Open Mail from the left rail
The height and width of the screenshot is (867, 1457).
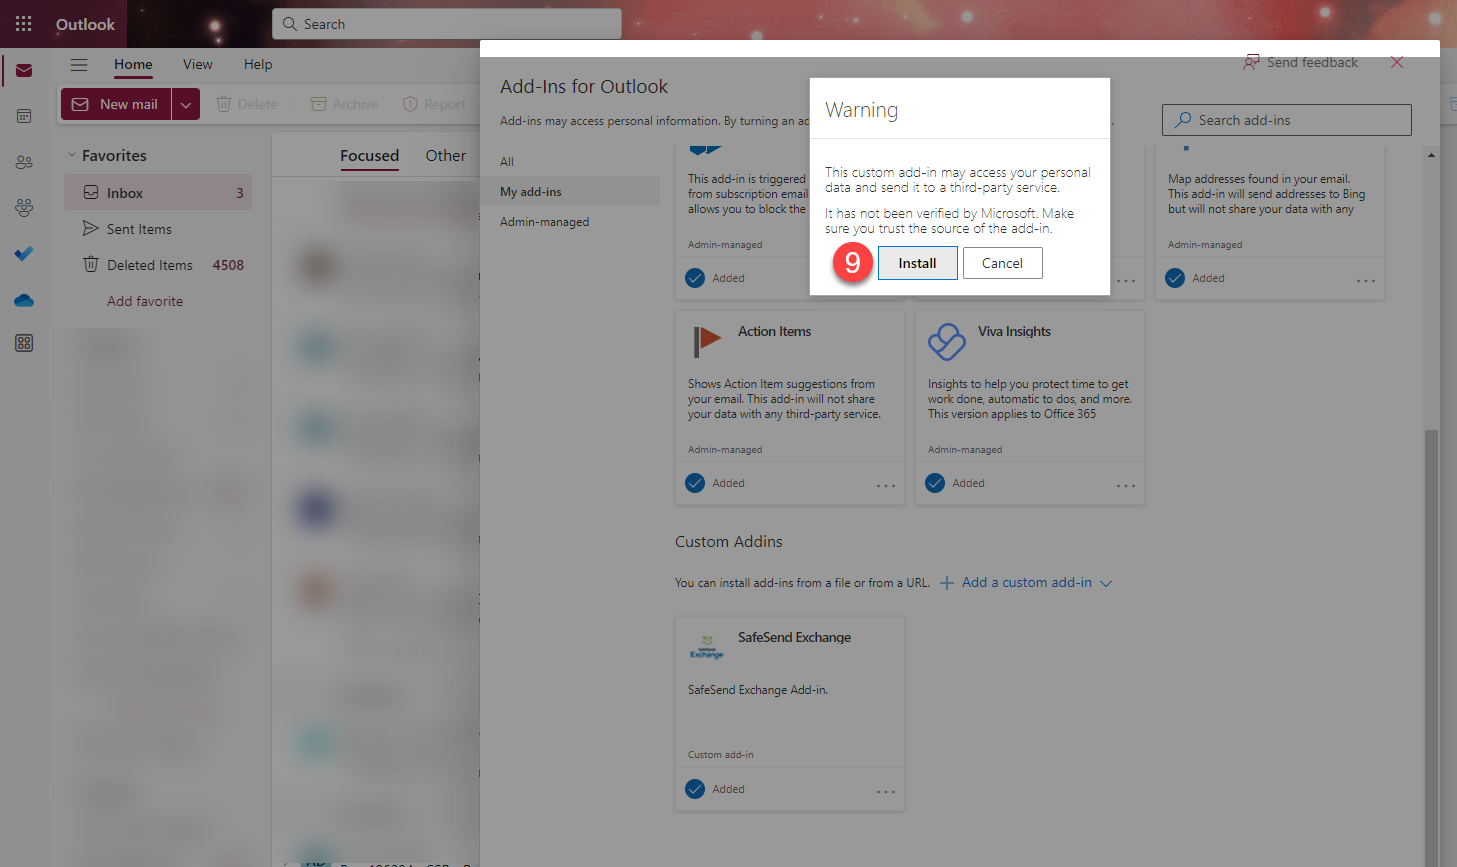pos(24,71)
